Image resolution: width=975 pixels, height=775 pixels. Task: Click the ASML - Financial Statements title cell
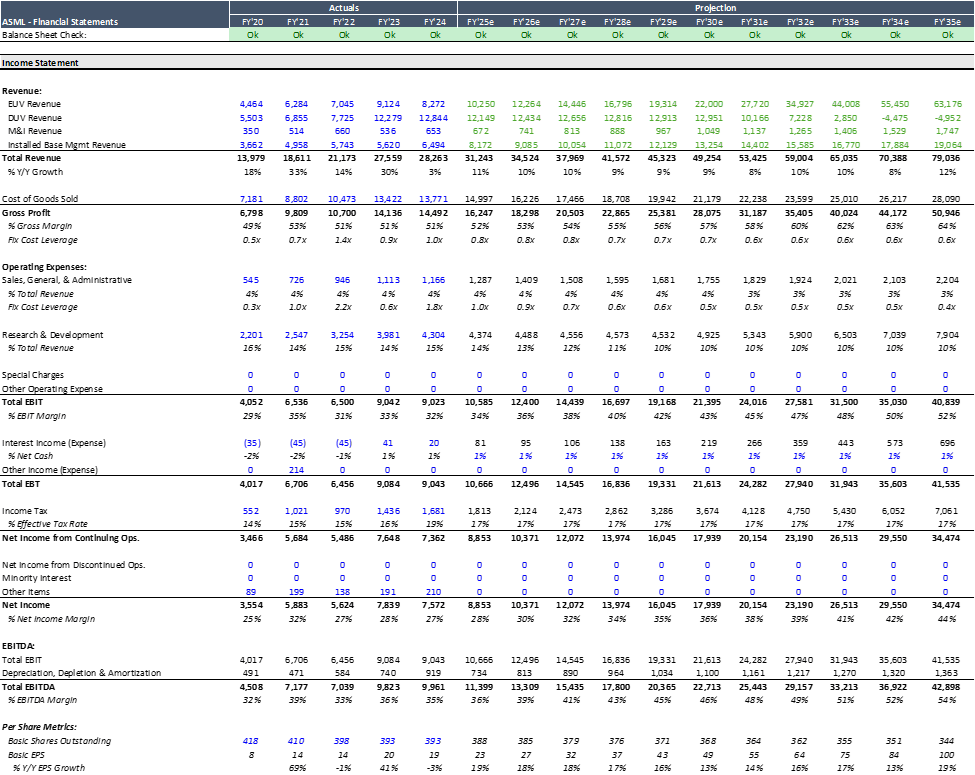pos(60,20)
